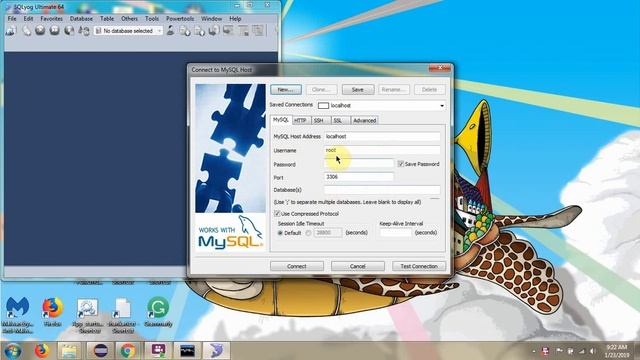
Task: Select the Firefox desktop shortcut
Action: tap(53, 312)
